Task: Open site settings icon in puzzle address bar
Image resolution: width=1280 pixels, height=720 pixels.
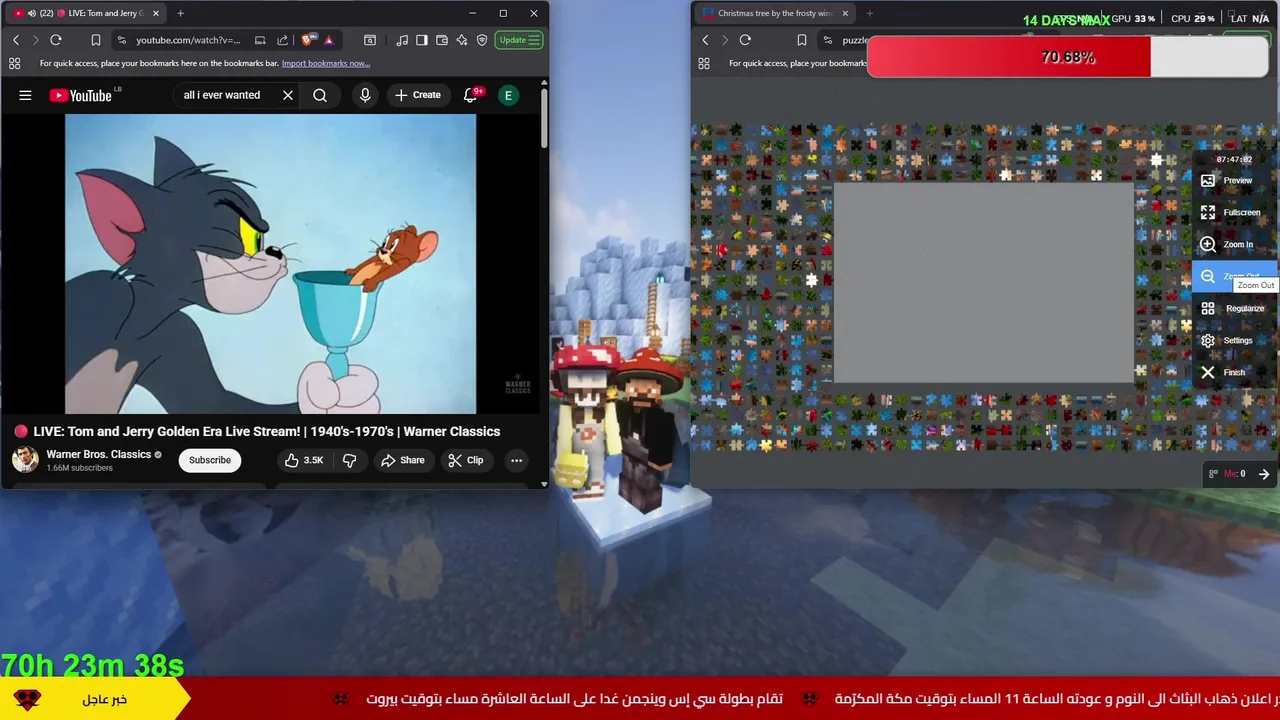Action: pos(828,40)
